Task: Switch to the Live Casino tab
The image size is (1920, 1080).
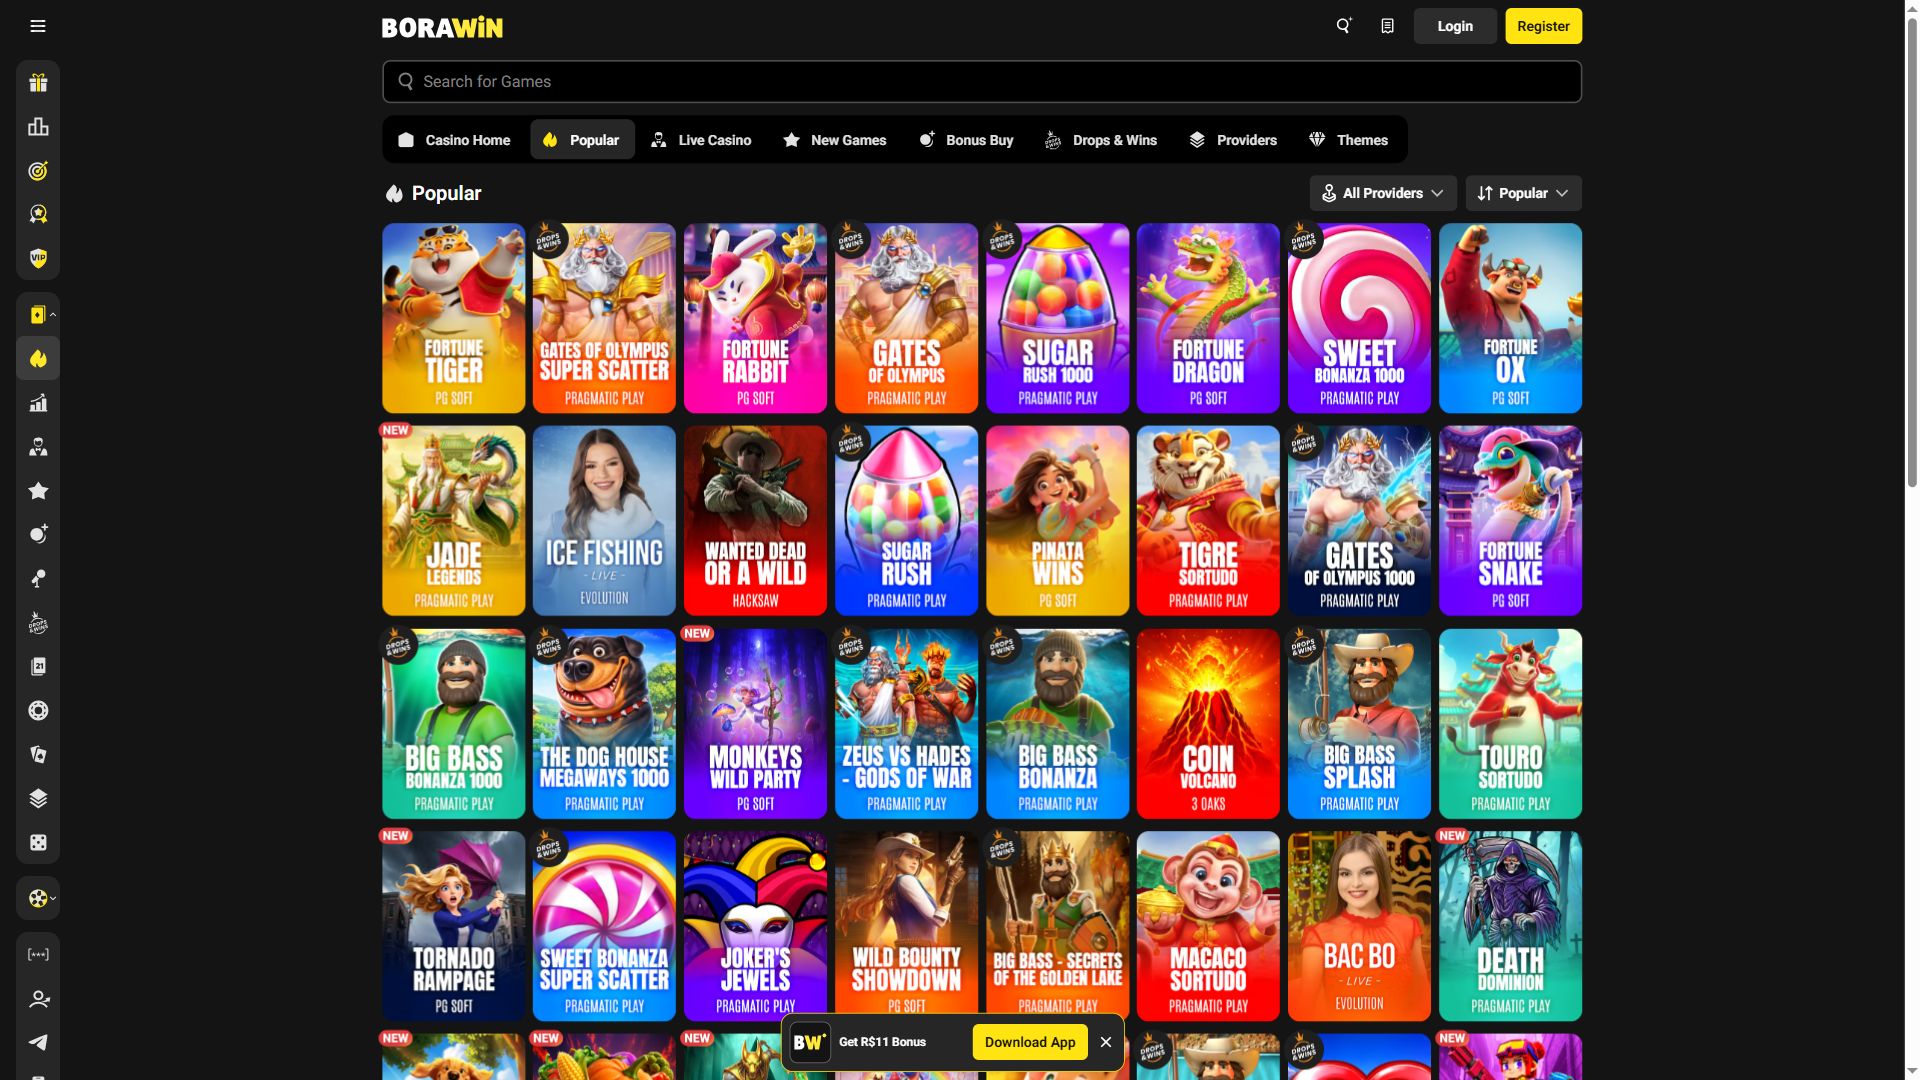Action: pyautogui.click(x=701, y=140)
